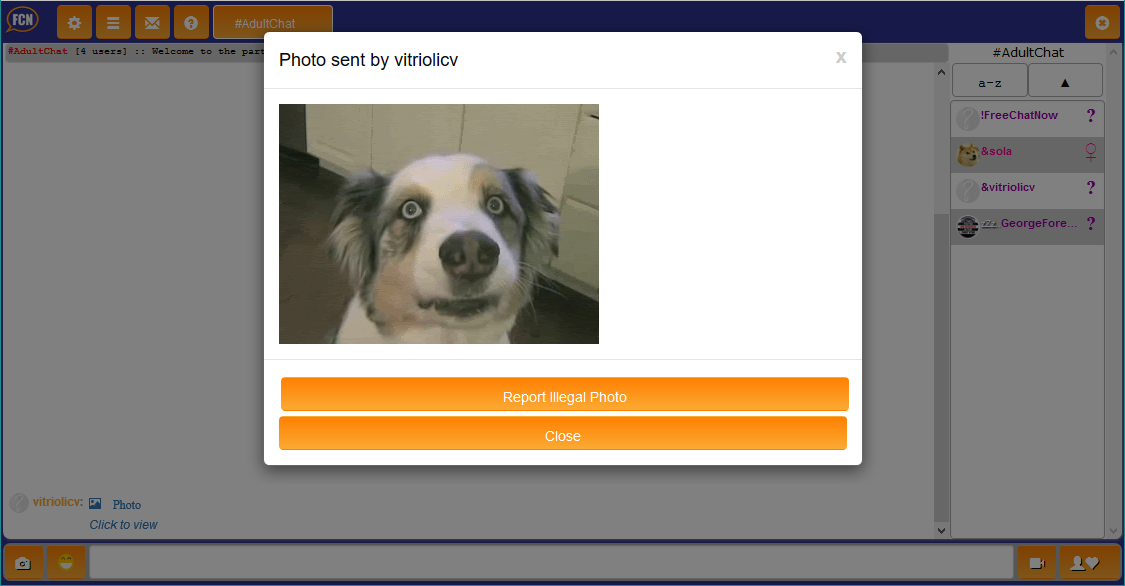Toggle the user list sort direction arrow
This screenshot has width=1125, height=586.
click(1065, 82)
